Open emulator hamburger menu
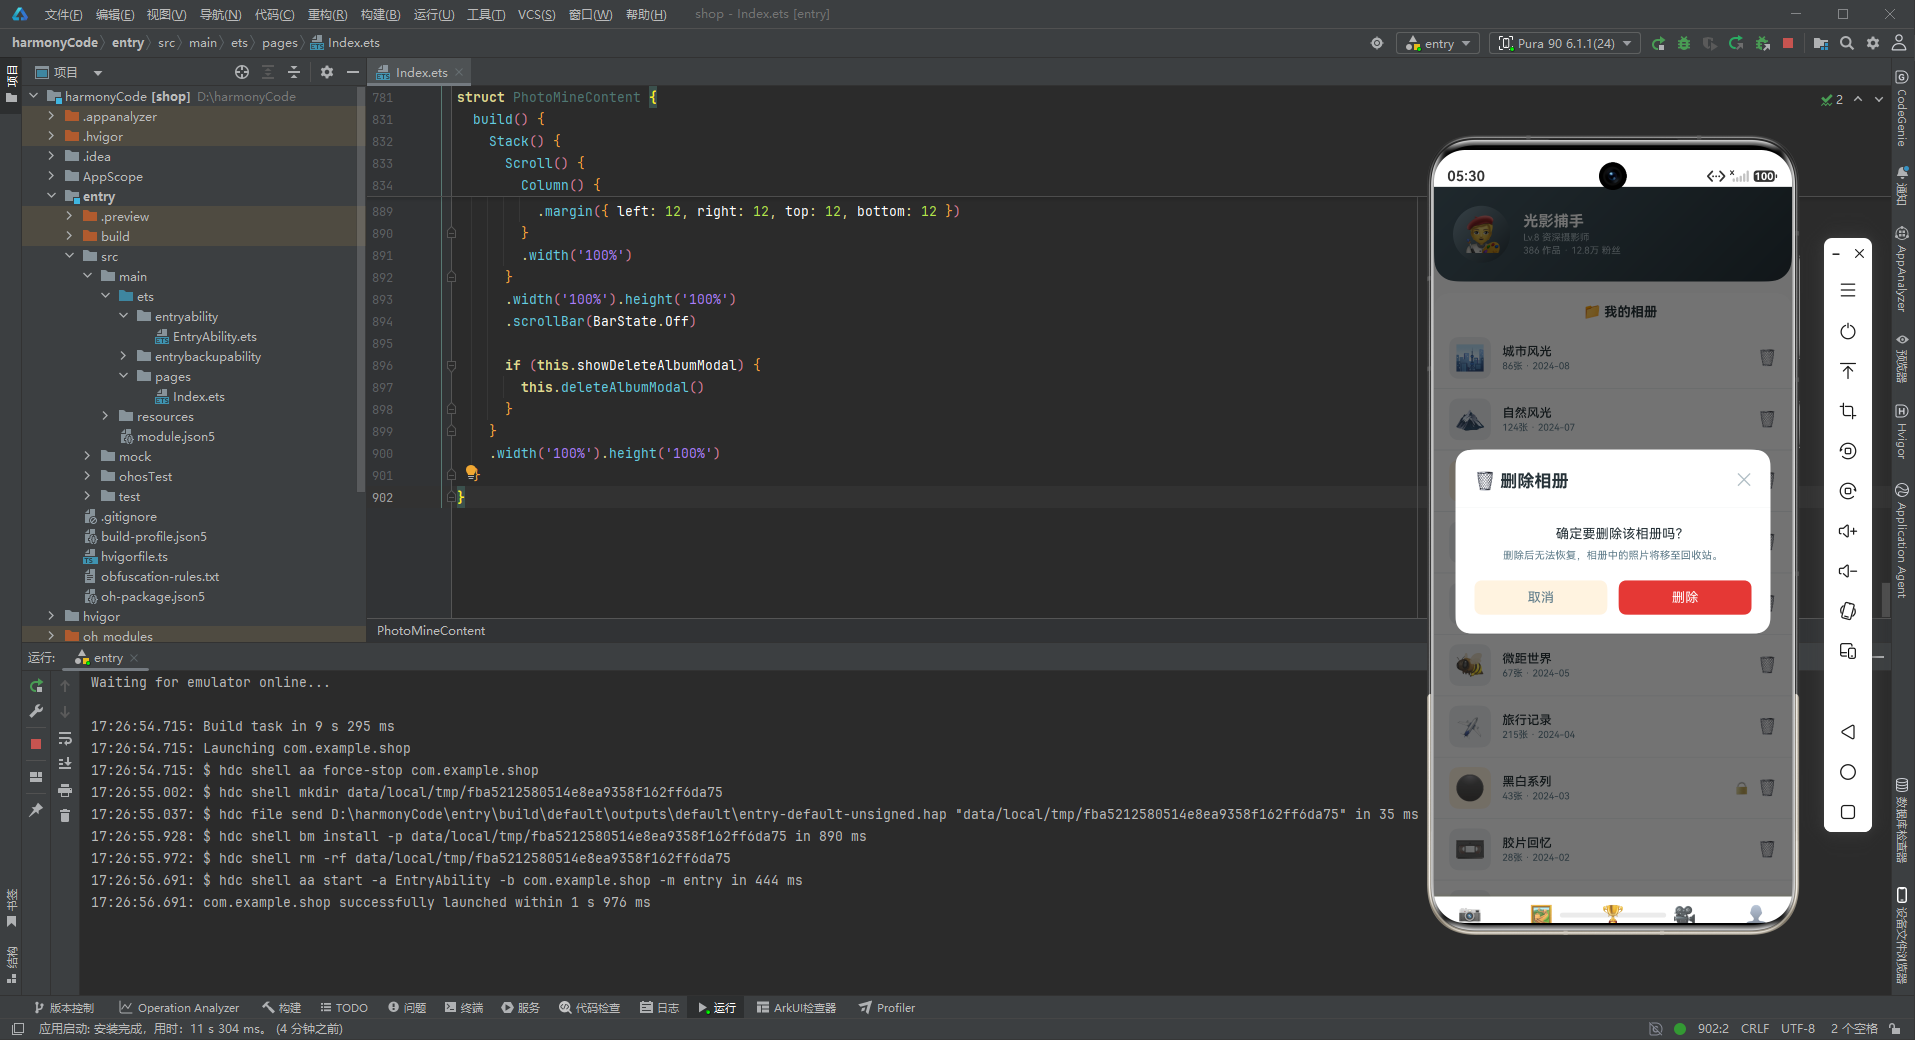The height and width of the screenshot is (1040, 1915). tap(1848, 290)
